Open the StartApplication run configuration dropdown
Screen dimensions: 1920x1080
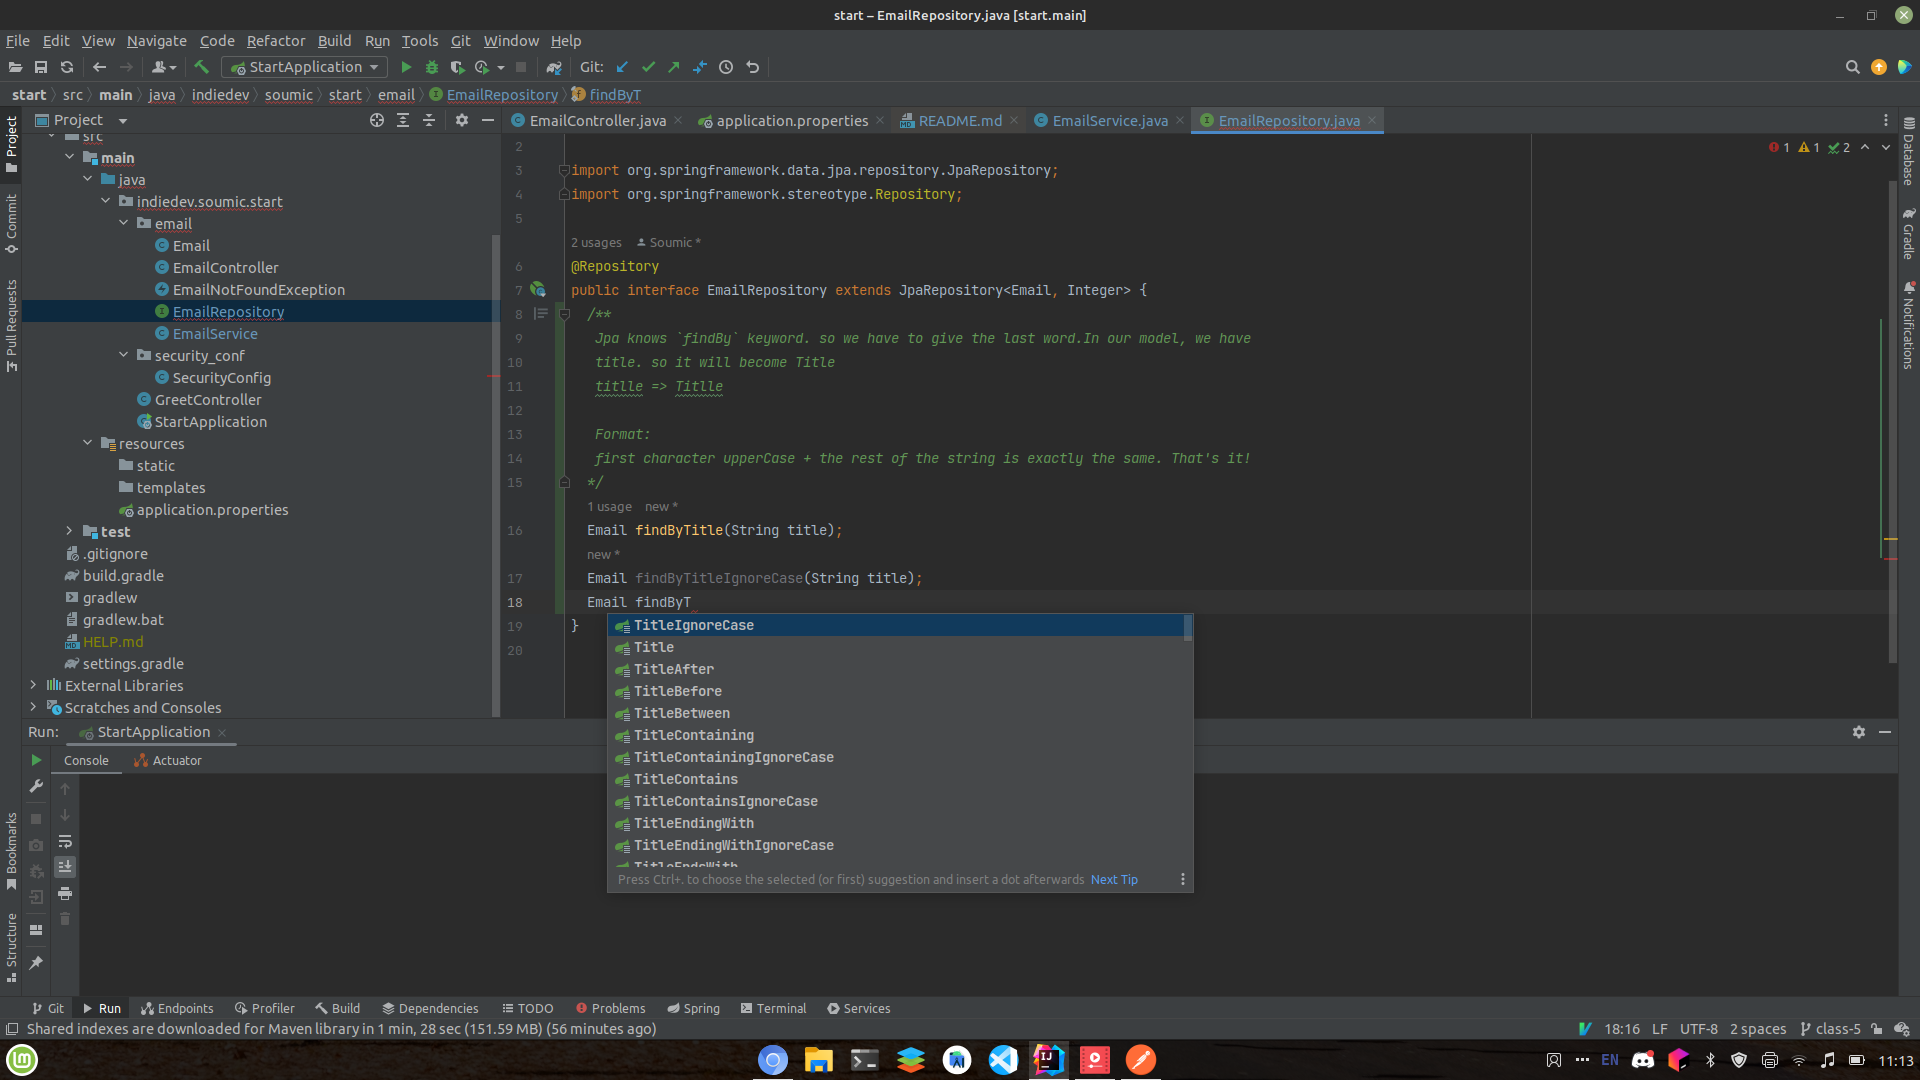tap(305, 67)
